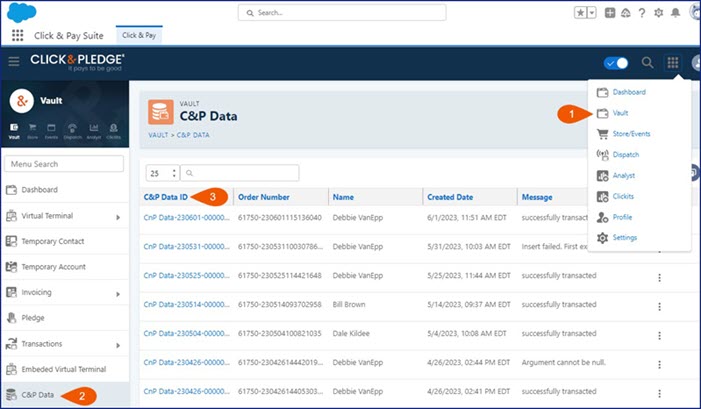
Task: Open row actions for 02:44 PM record
Action: click(659, 365)
